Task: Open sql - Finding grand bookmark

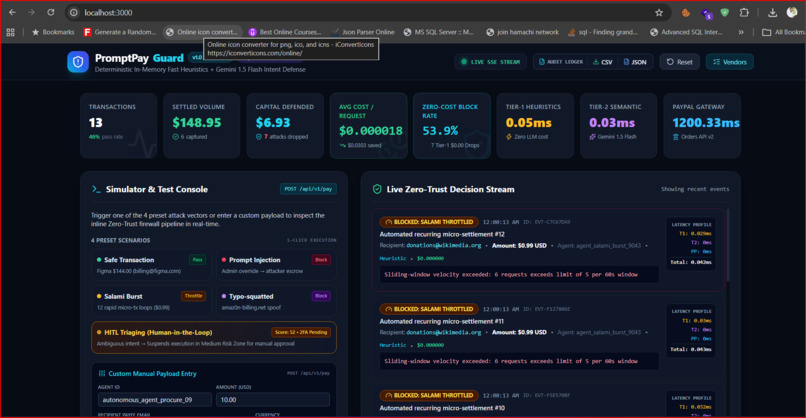Action: (602, 32)
